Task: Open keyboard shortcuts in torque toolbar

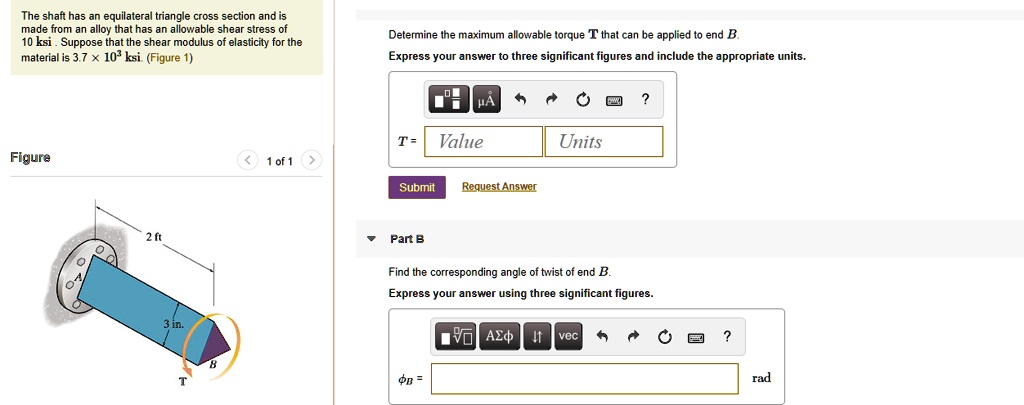Action: 614,100
